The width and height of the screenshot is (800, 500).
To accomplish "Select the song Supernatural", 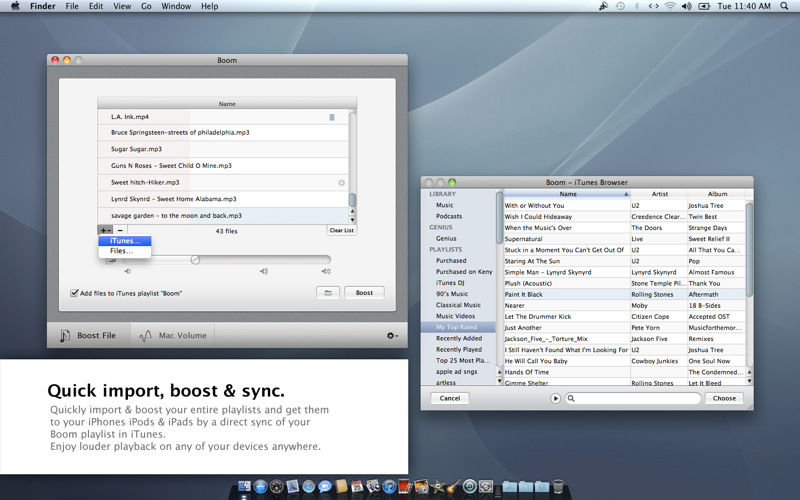I will (523, 239).
